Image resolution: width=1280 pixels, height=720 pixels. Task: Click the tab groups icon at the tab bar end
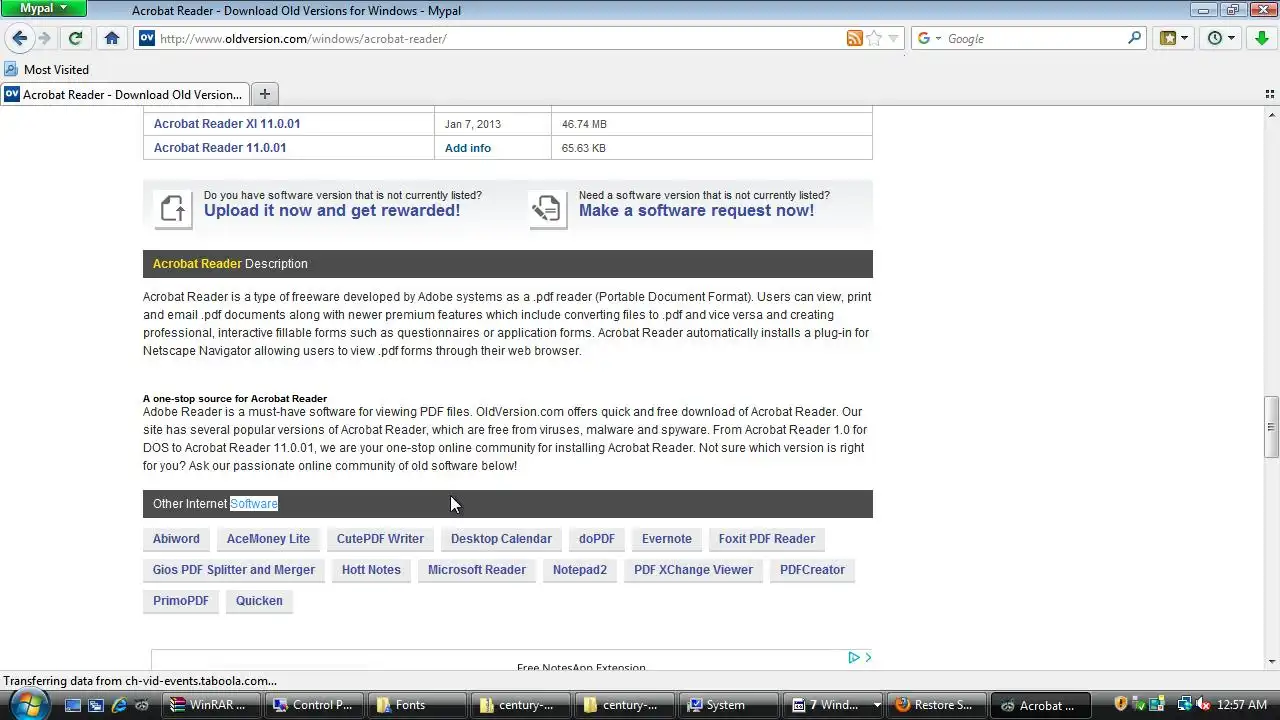point(1270,94)
